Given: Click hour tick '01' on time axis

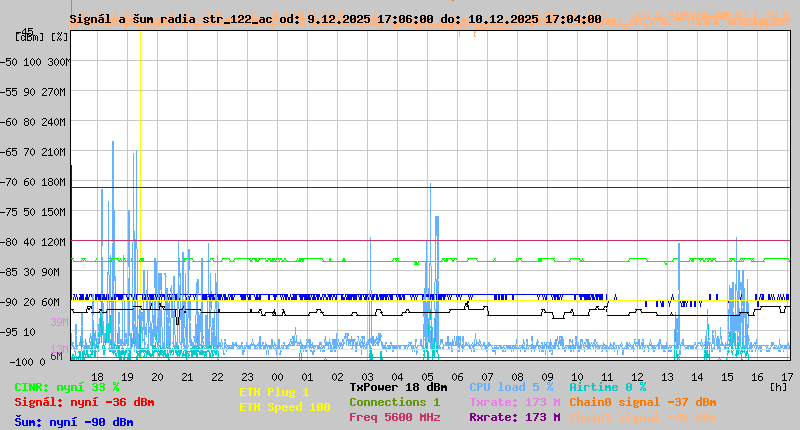Looking at the screenshot, I should click(307, 377).
